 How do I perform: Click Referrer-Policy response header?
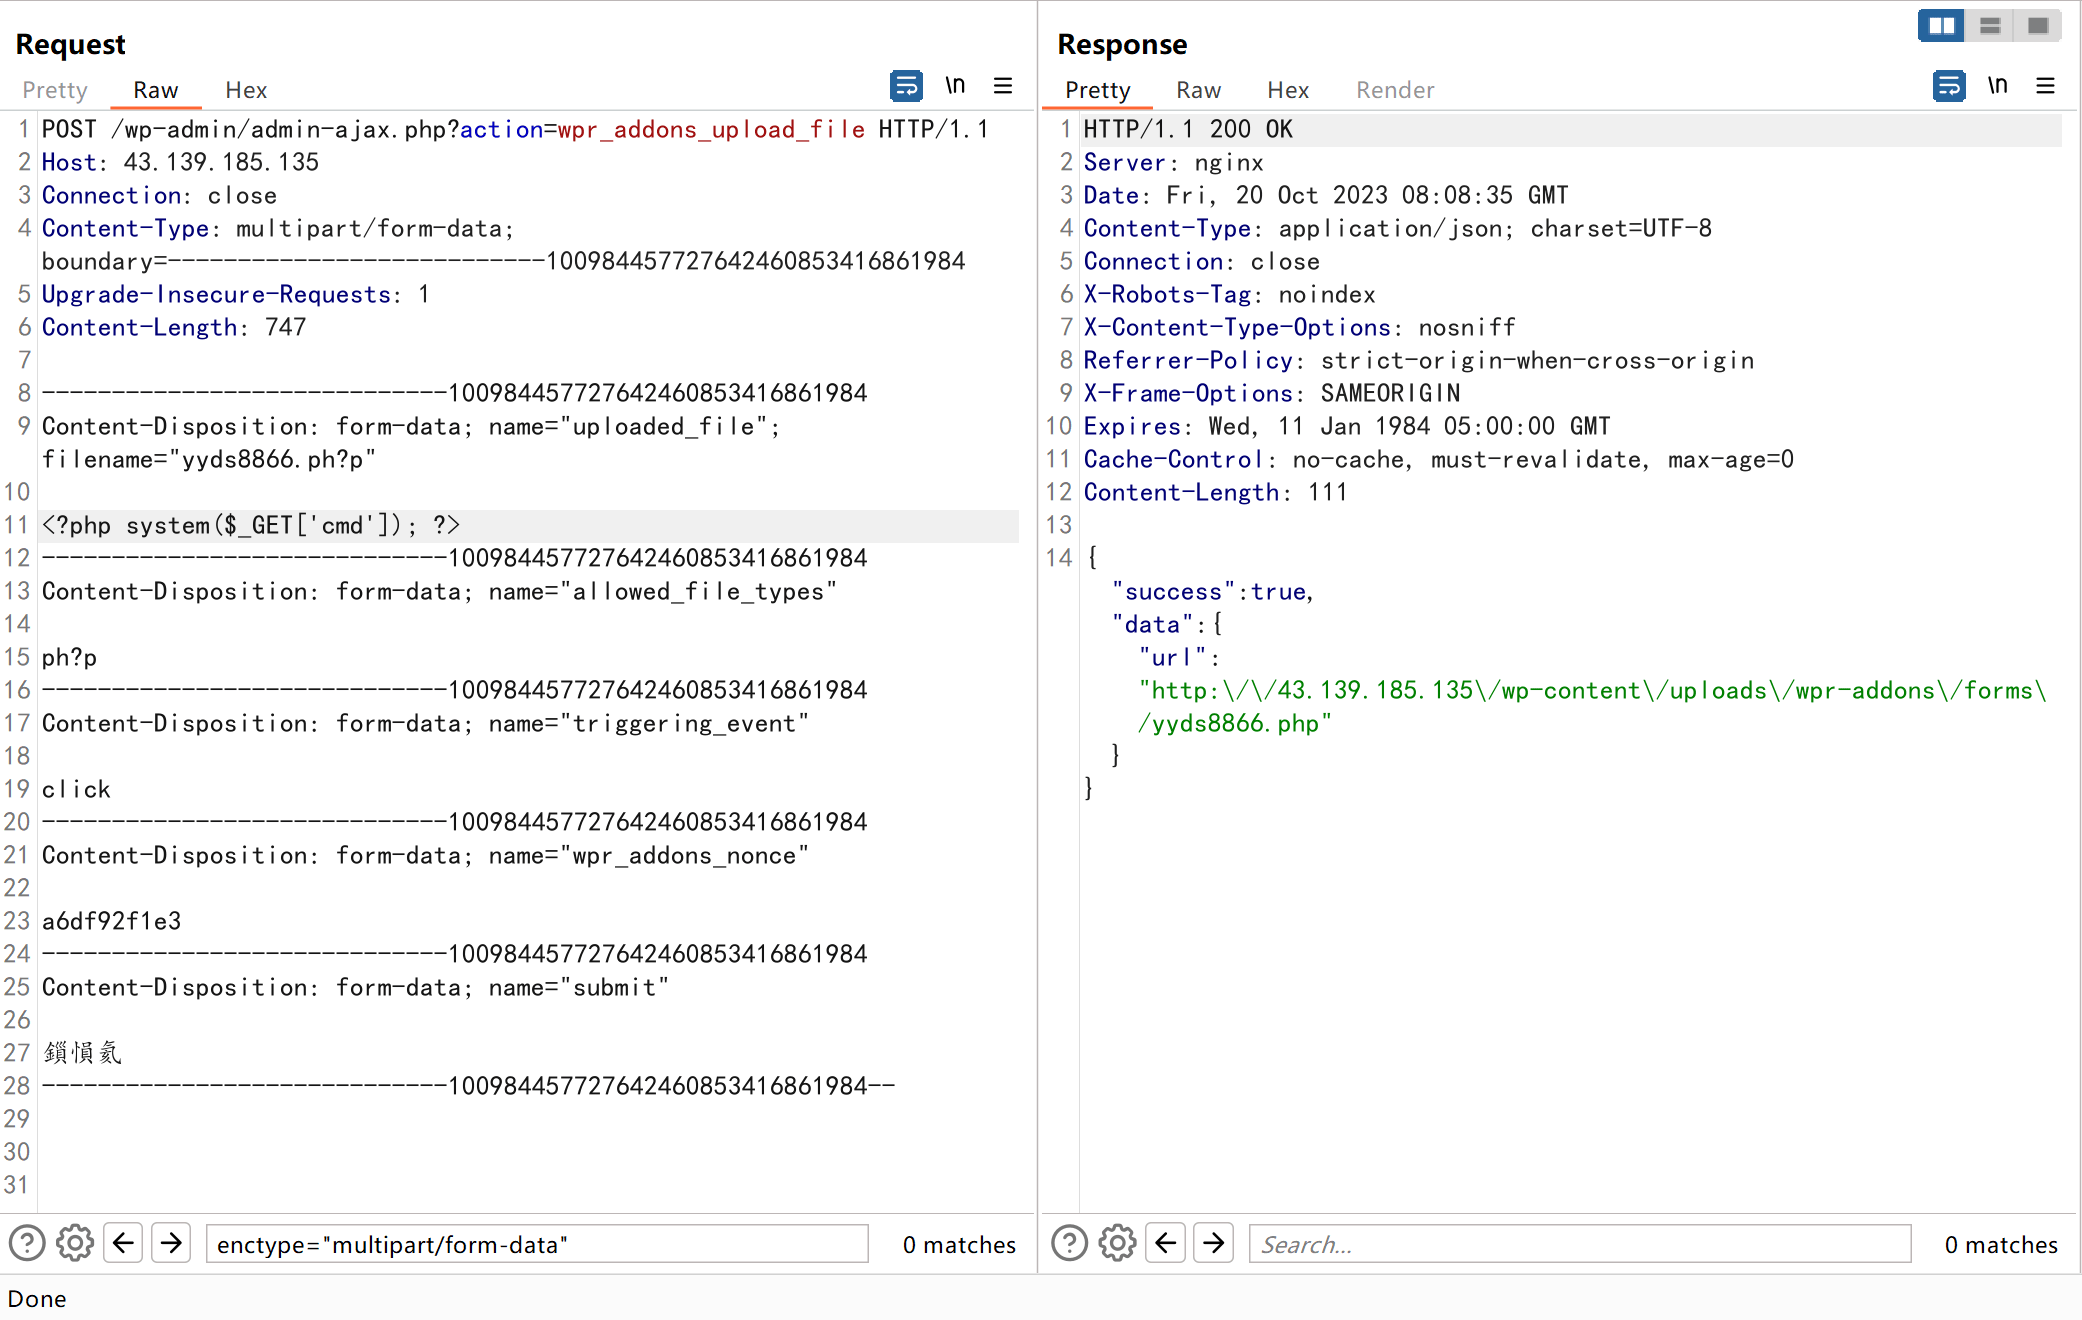point(1419,361)
